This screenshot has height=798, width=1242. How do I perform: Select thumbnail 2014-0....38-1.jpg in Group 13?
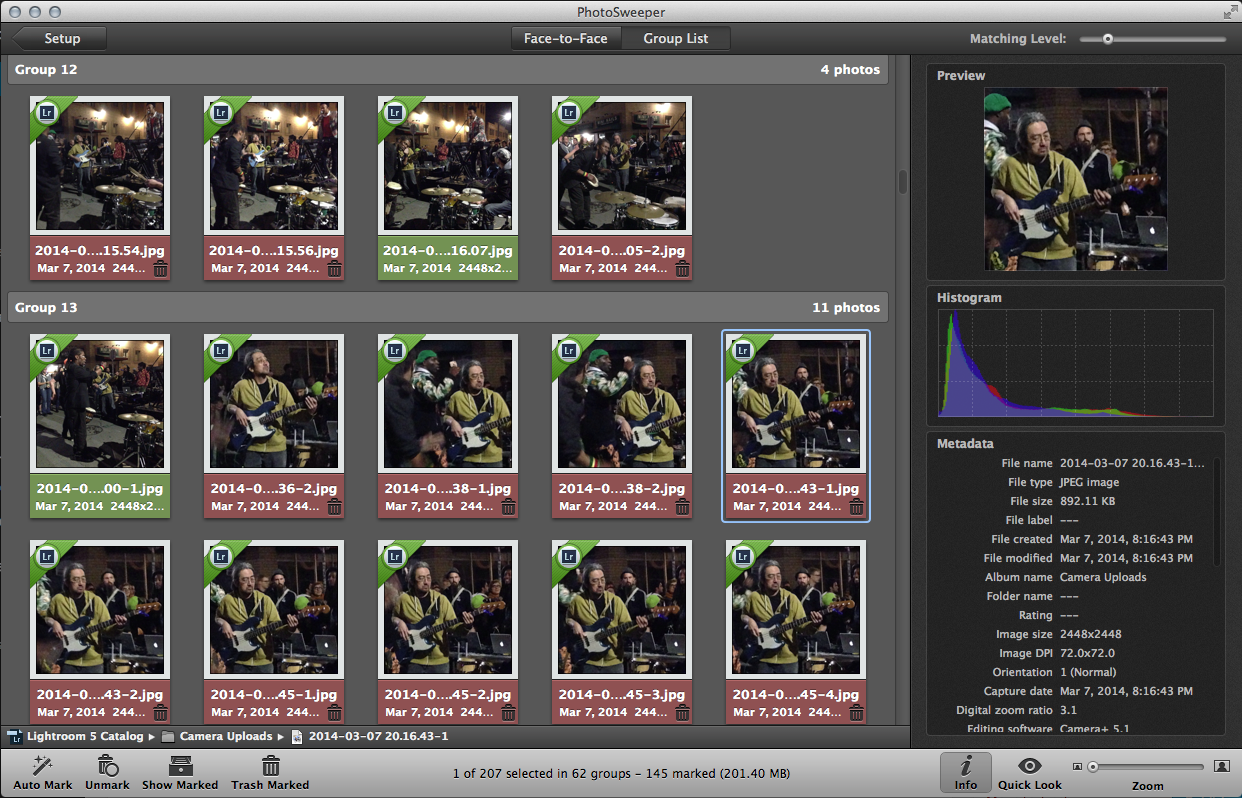click(x=448, y=404)
